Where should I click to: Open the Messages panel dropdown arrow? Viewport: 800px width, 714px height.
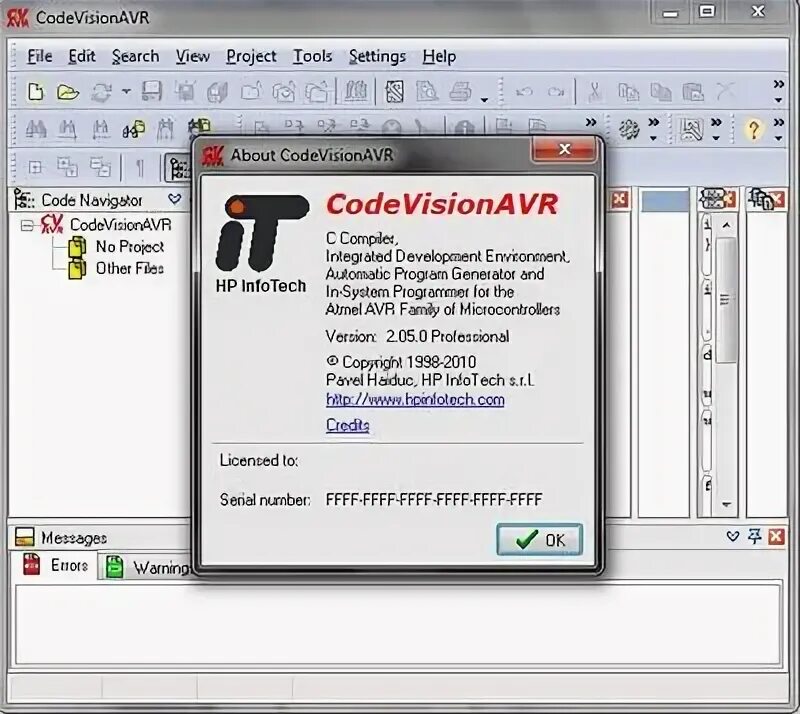pyautogui.click(x=733, y=536)
